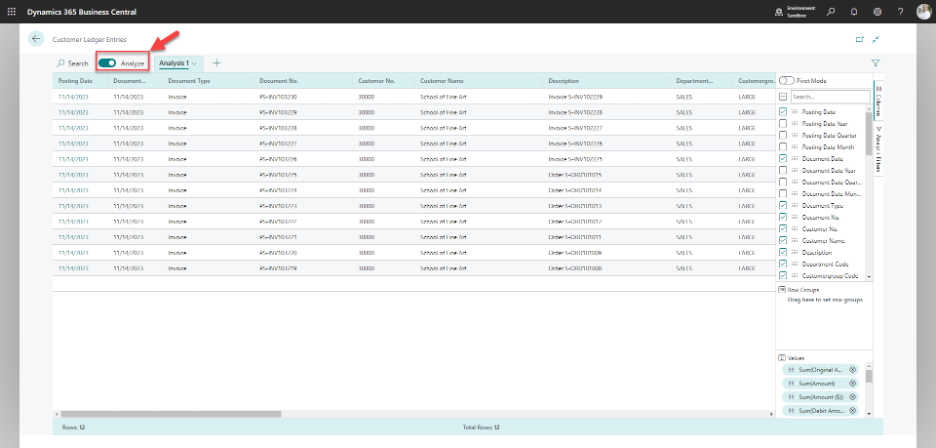Uncheck the Posting Date column checkbox
Screen dimensions: 936x448
[783, 112]
